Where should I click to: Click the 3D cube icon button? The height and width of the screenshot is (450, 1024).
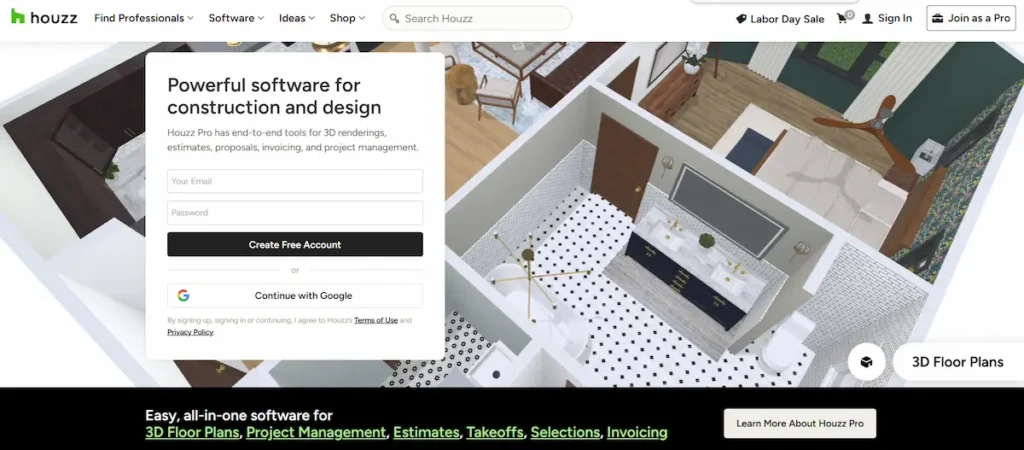point(866,362)
